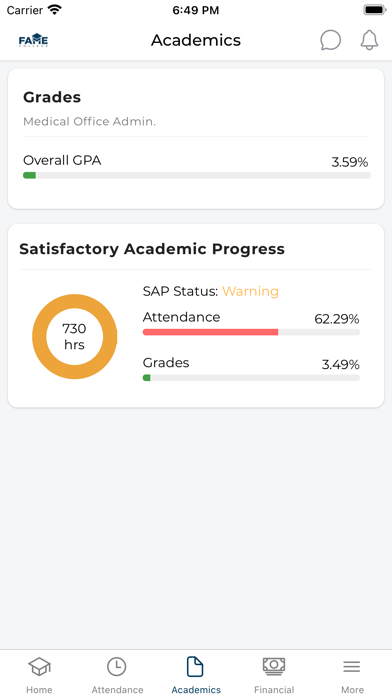Tap the Home graduation cap icon
Viewport: 392px width, 696px height.
pyautogui.click(x=39, y=666)
